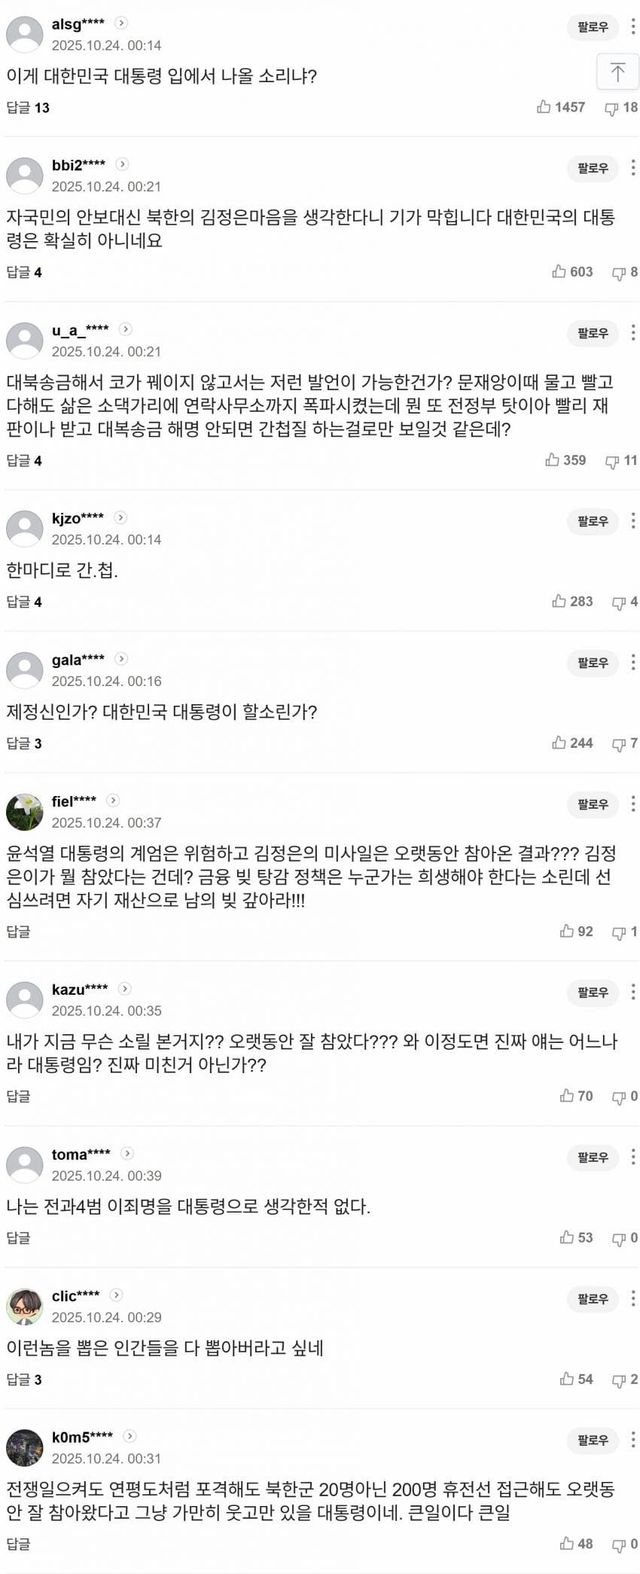
Task: Open the kjzo**** username profile
Action: click(77, 518)
